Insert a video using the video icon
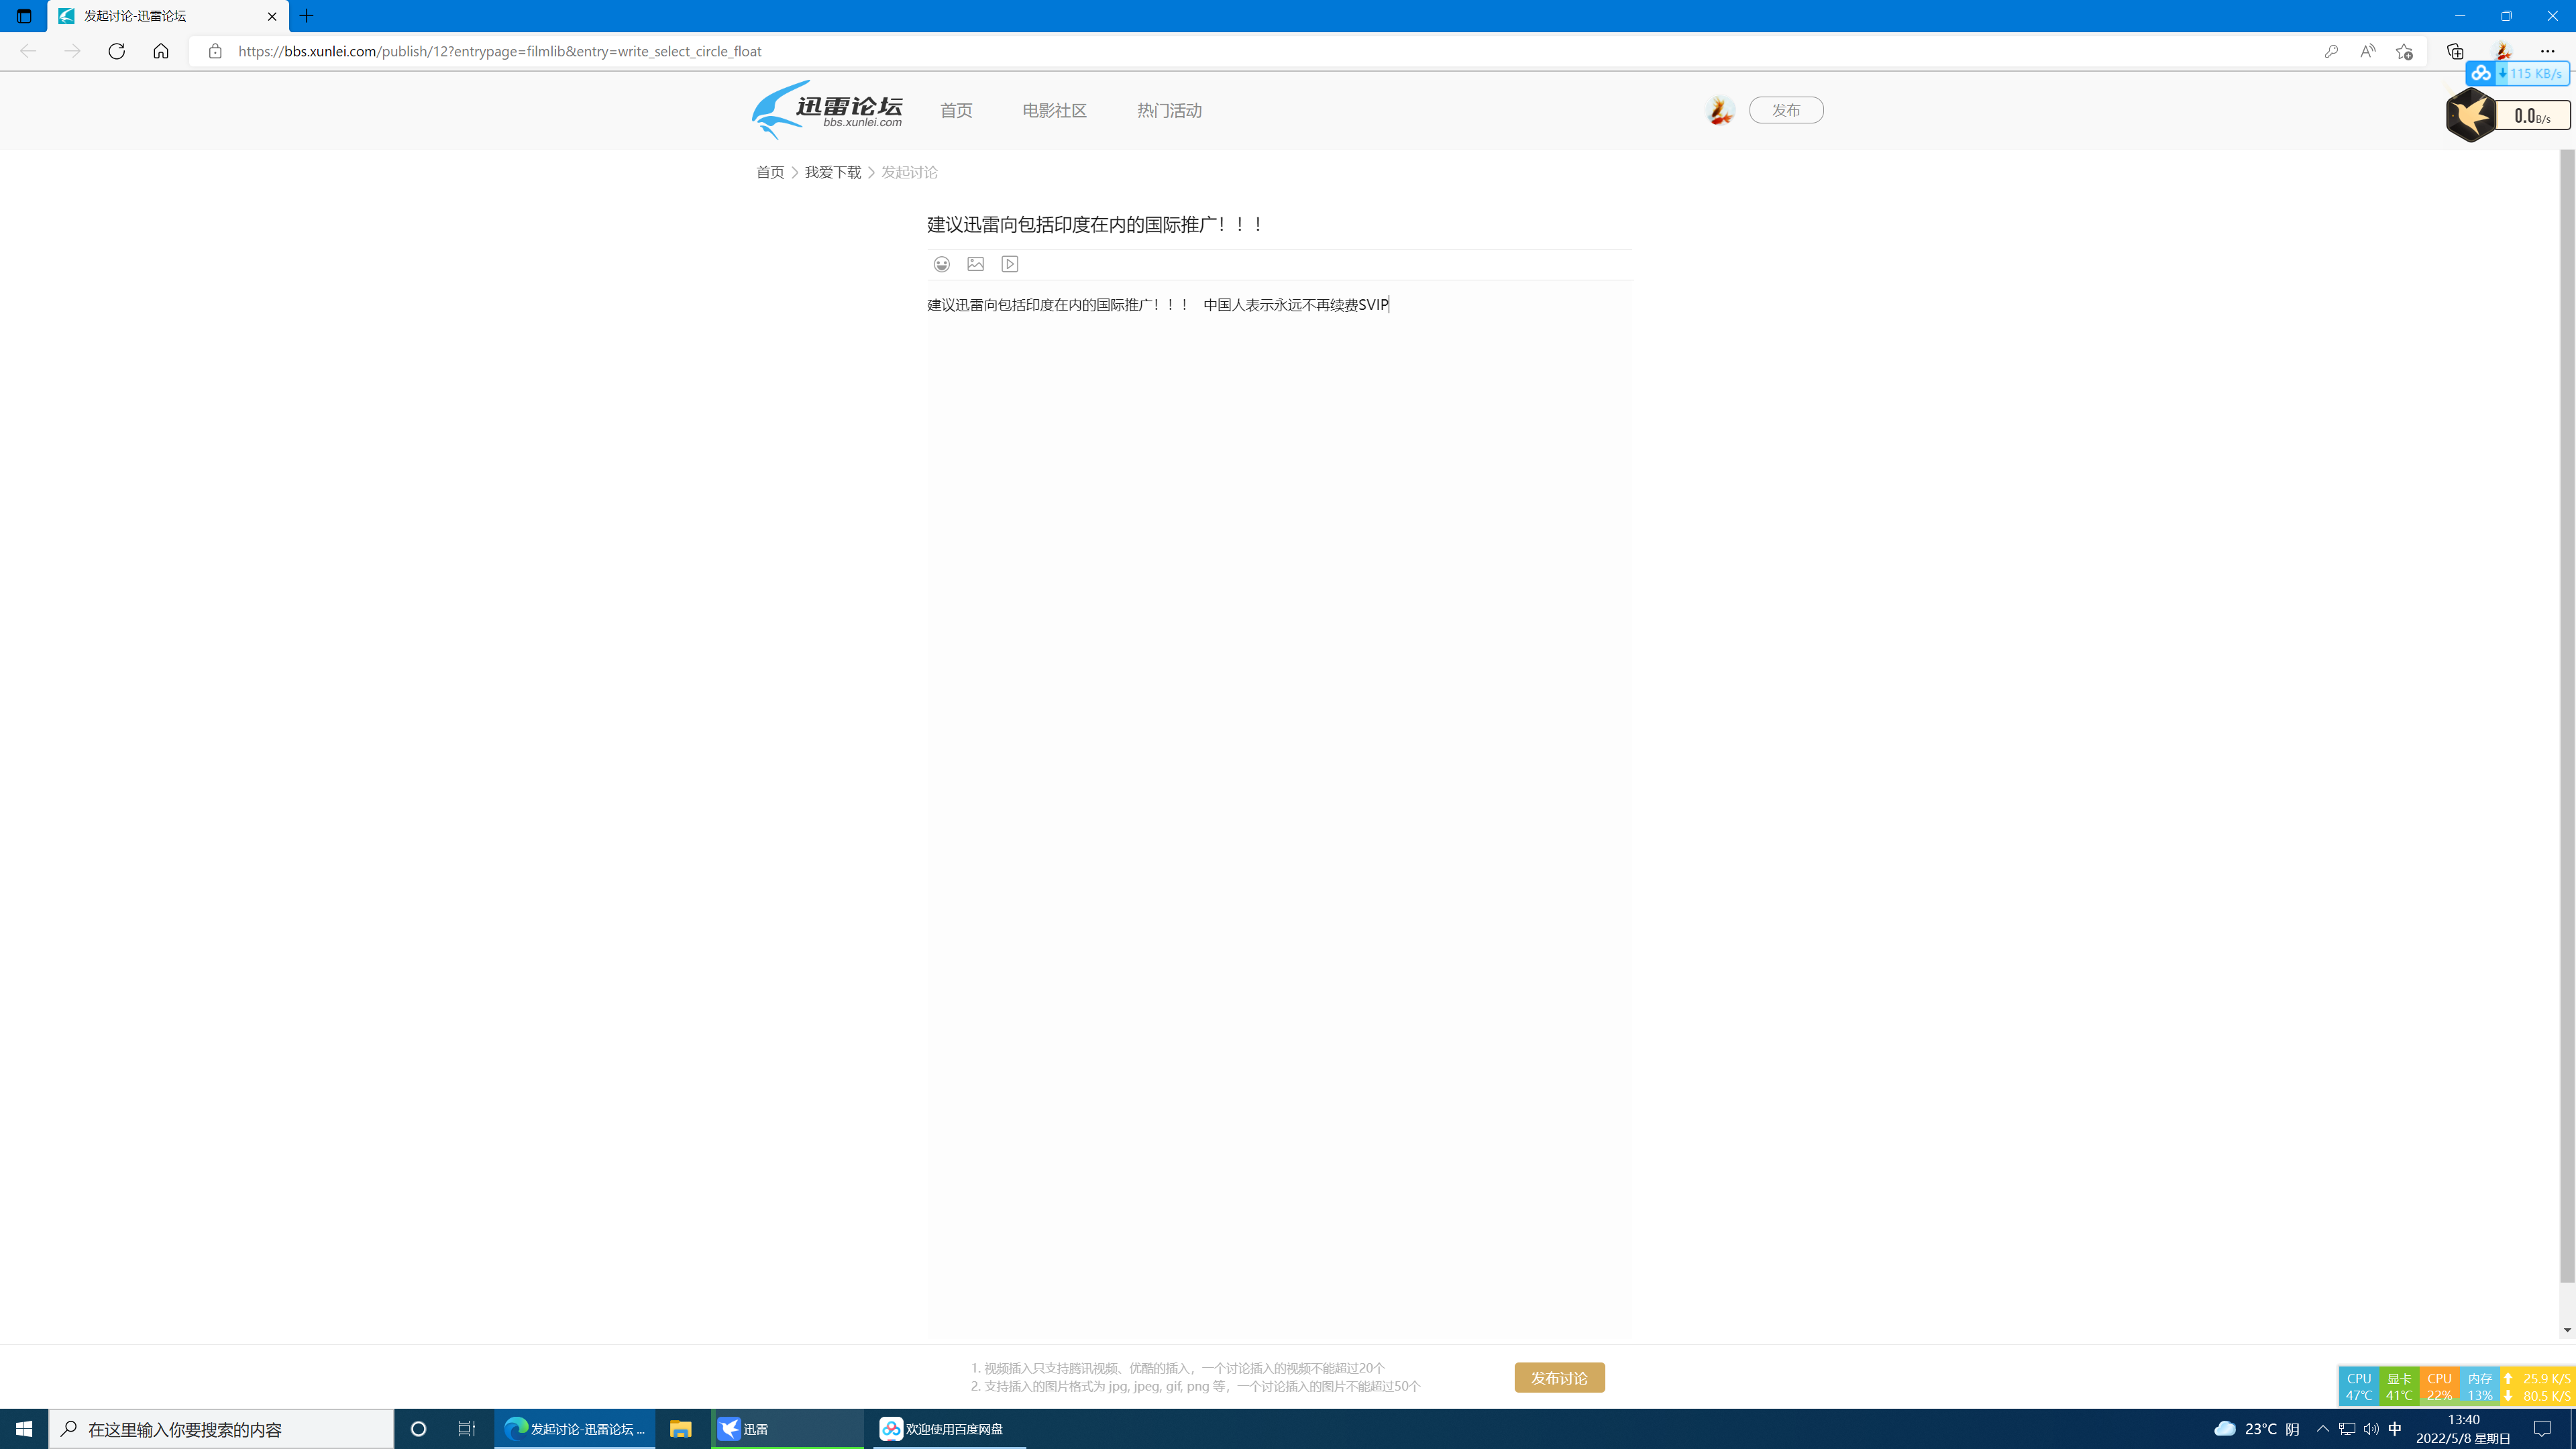Image resolution: width=2576 pixels, height=1449 pixels. (1009, 264)
